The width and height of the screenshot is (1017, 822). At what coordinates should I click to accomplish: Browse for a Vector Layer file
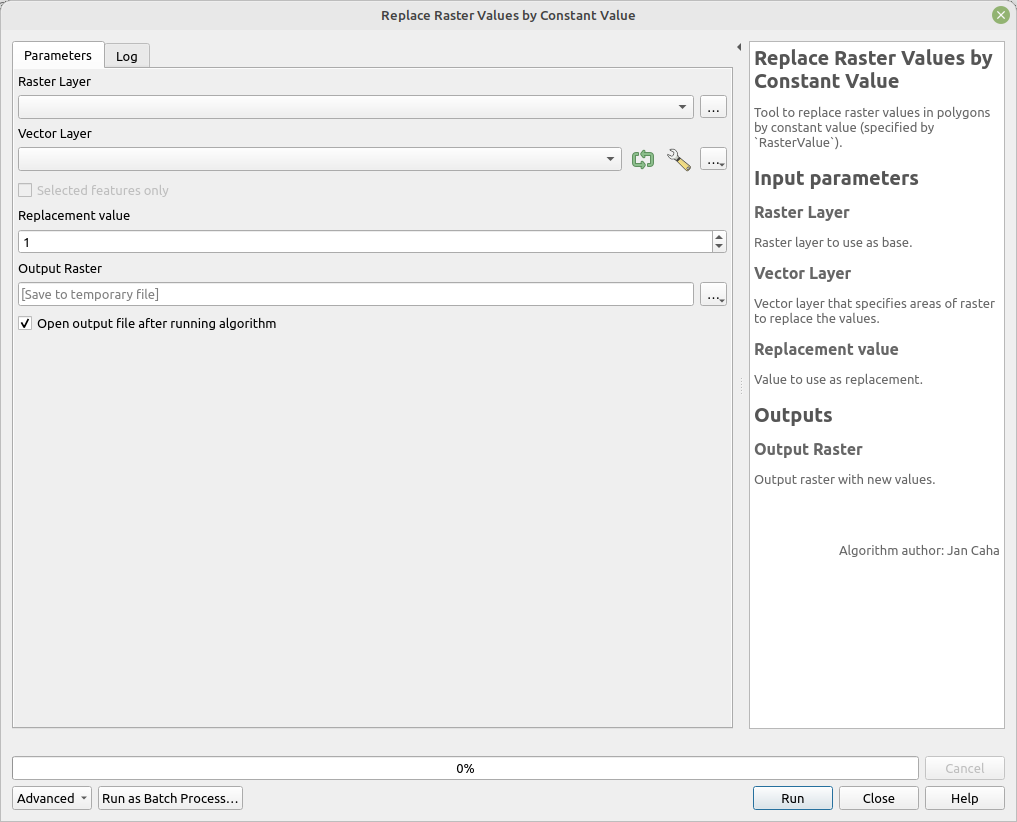[x=713, y=159]
